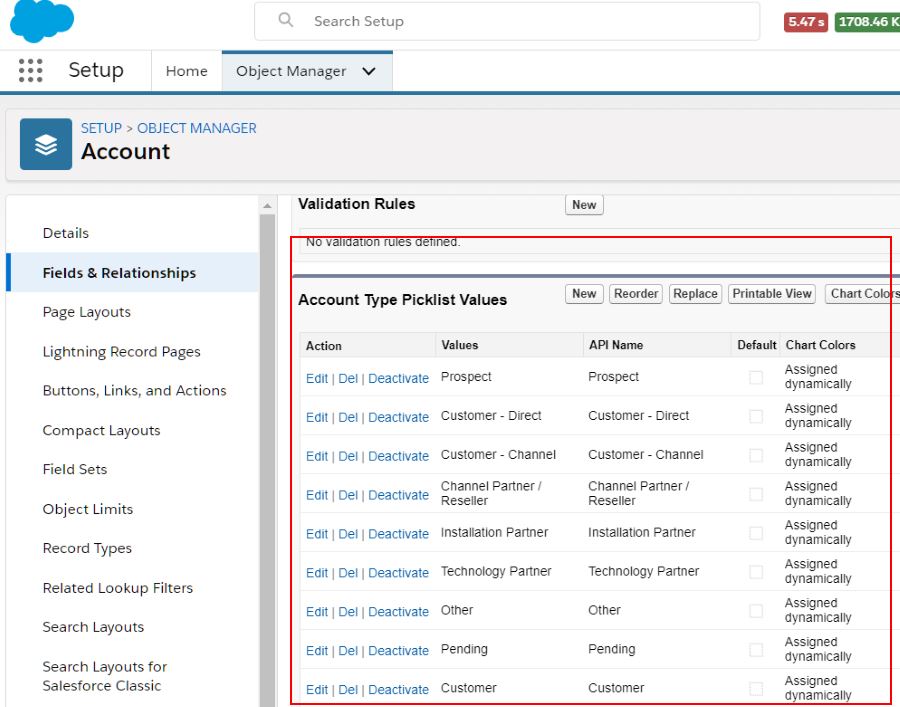
Task: Click the sidebar scrollbar up arrow
Action: coord(267,206)
